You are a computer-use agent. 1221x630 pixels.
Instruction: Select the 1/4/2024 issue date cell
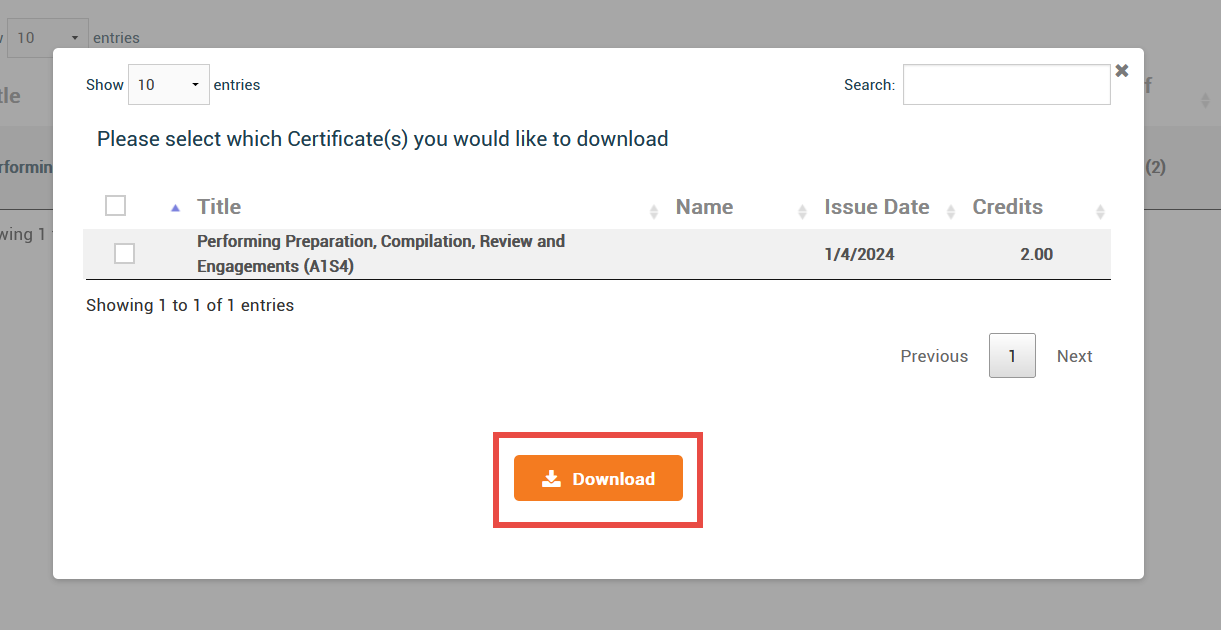tap(859, 254)
